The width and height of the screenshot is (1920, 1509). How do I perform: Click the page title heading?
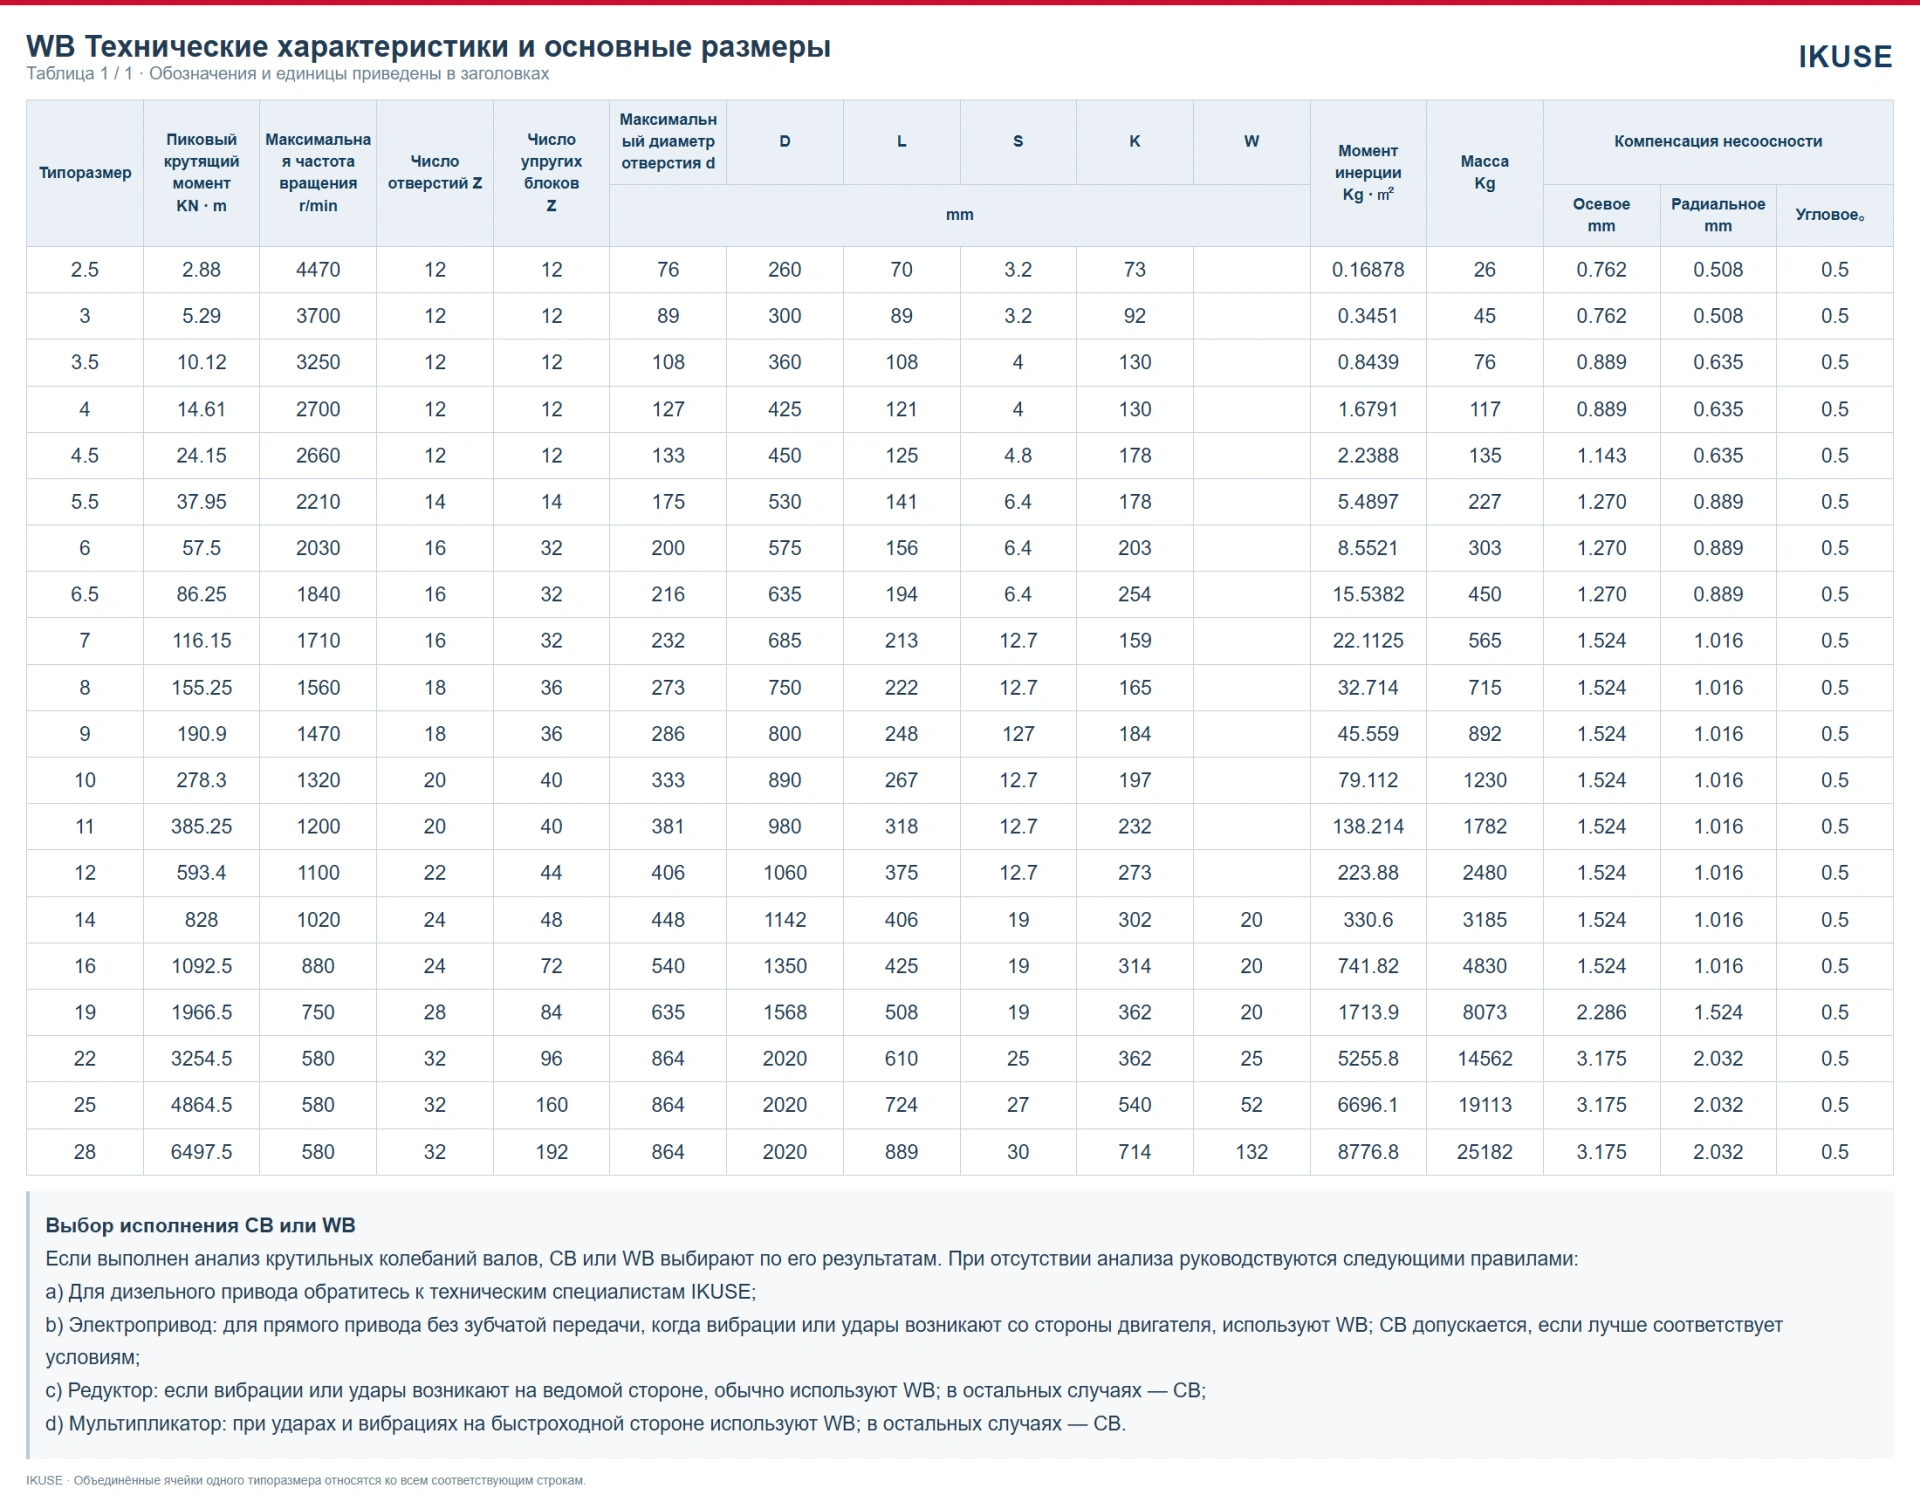coord(428,46)
